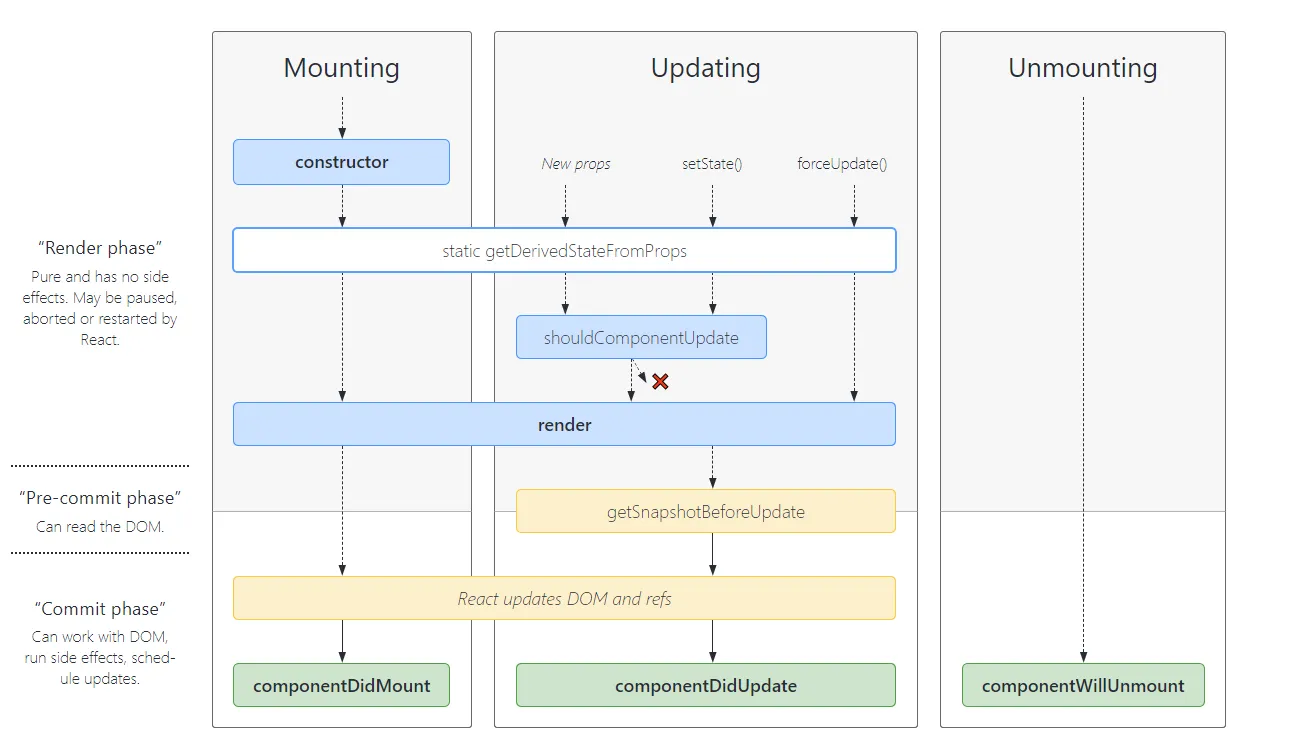Click the render method box
The image size is (1301, 751).
click(564, 424)
